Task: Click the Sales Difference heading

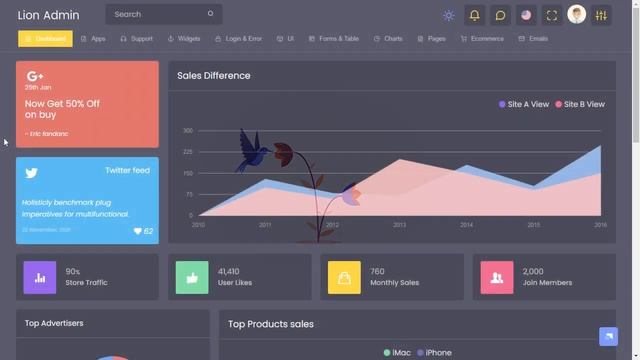Action: [x=213, y=76]
